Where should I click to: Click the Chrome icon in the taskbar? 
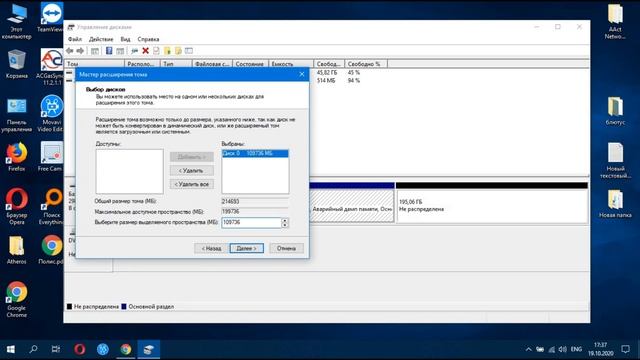(126, 349)
